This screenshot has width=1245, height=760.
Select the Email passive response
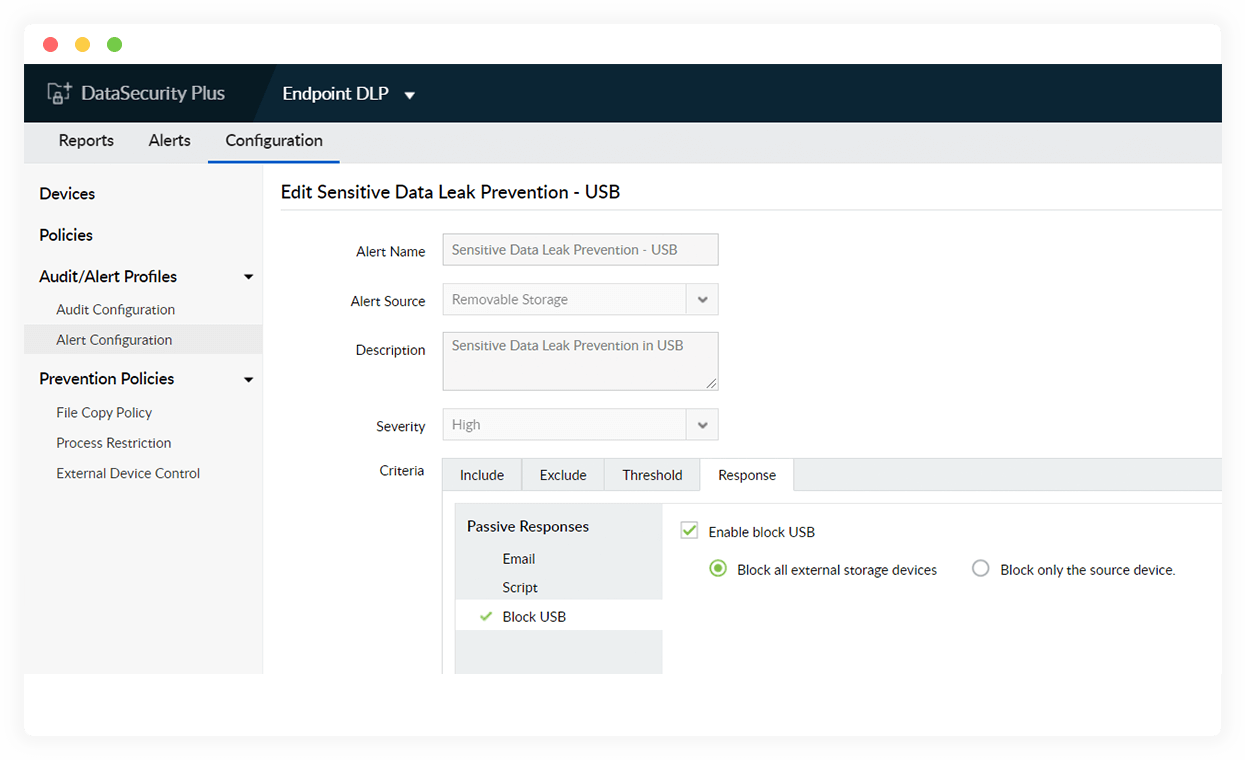(x=519, y=559)
